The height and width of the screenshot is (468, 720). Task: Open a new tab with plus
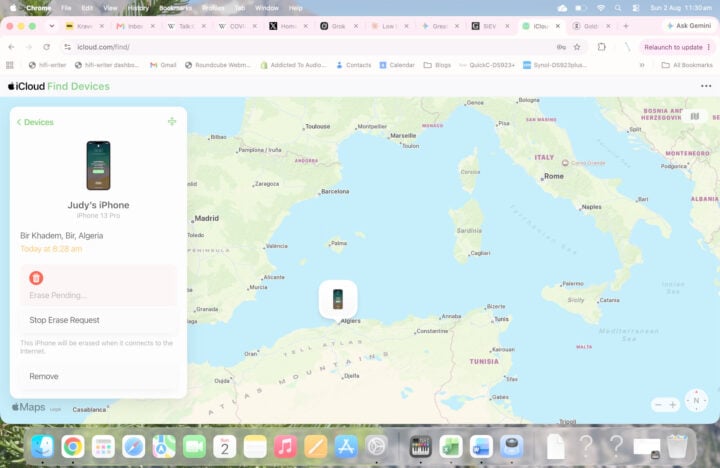626,26
